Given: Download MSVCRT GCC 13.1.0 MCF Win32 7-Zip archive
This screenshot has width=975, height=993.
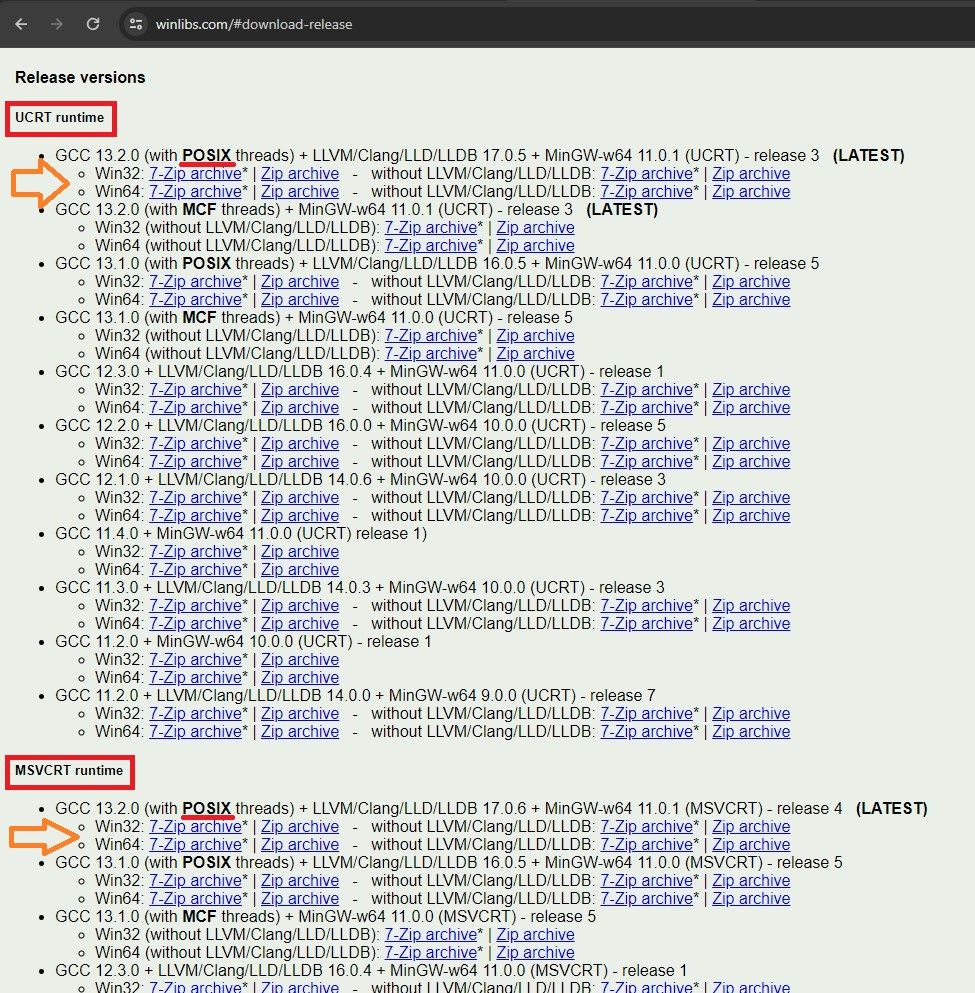Looking at the screenshot, I should (x=431, y=934).
